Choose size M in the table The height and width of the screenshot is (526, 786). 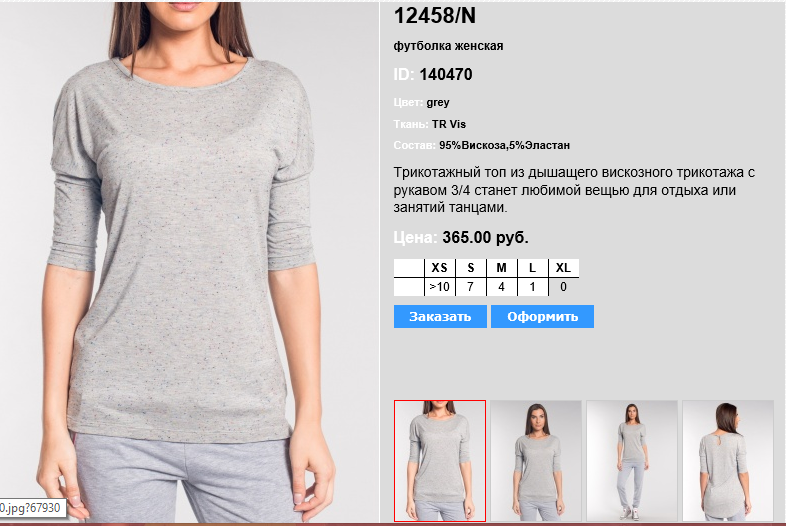click(501, 268)
